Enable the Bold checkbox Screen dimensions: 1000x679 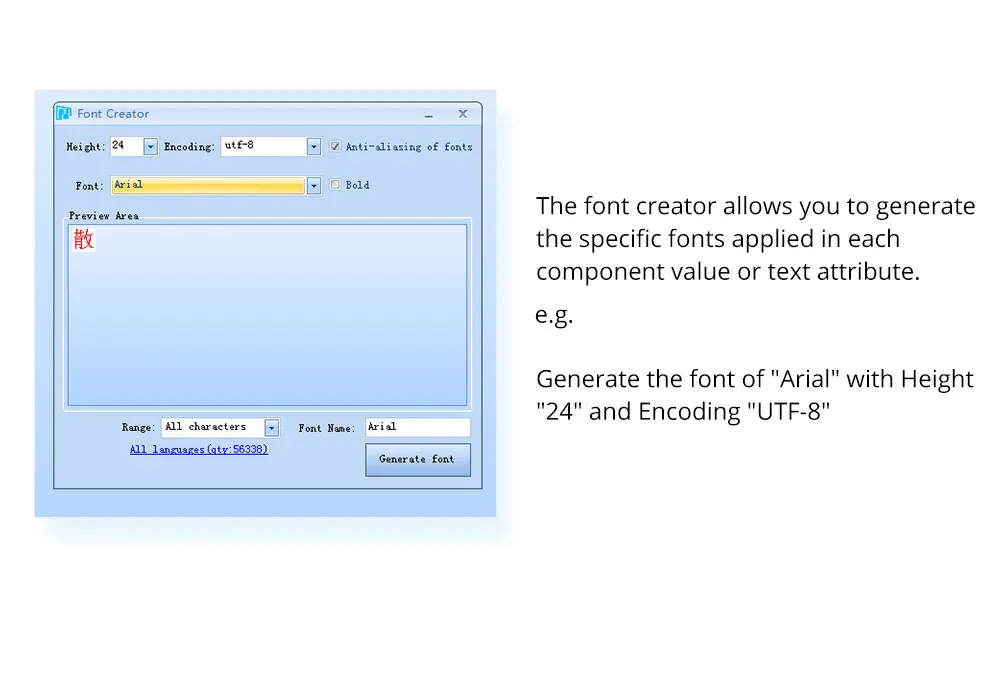[x=335, y=184]
